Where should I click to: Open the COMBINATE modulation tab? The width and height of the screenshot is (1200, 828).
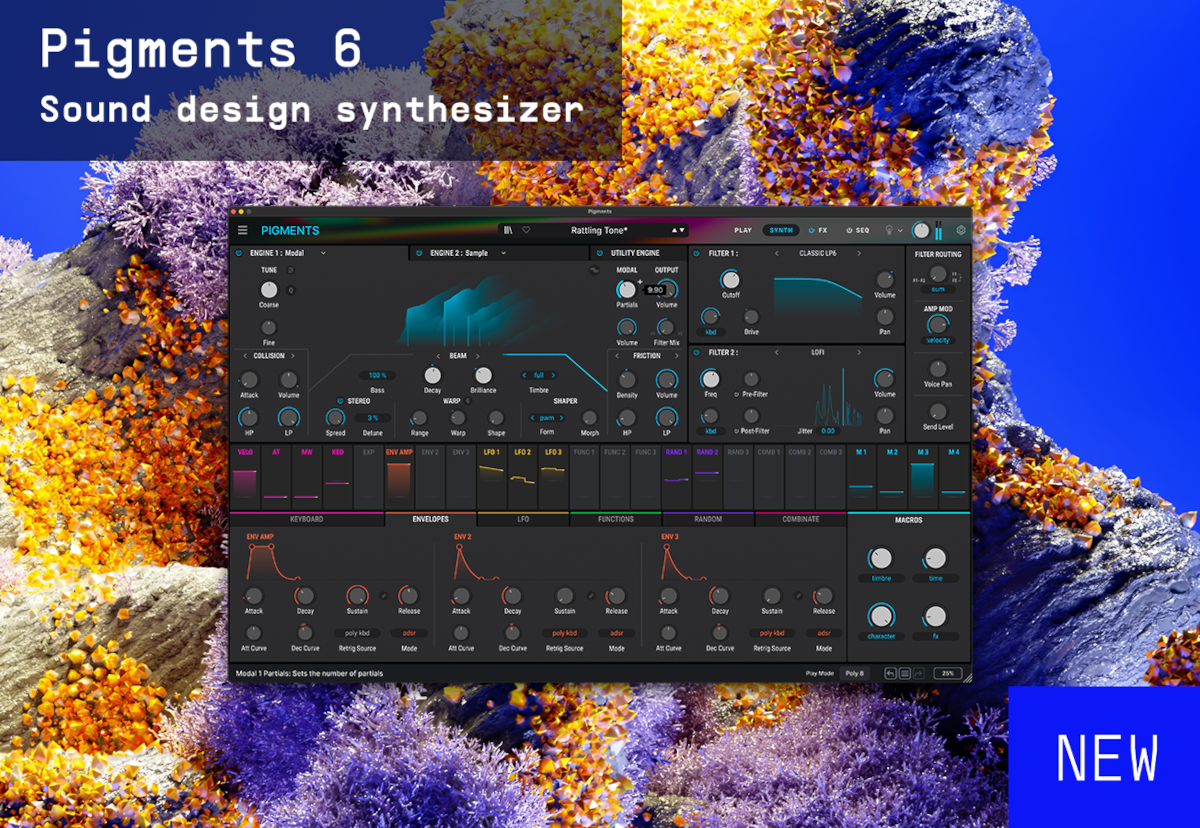[801, 519]
